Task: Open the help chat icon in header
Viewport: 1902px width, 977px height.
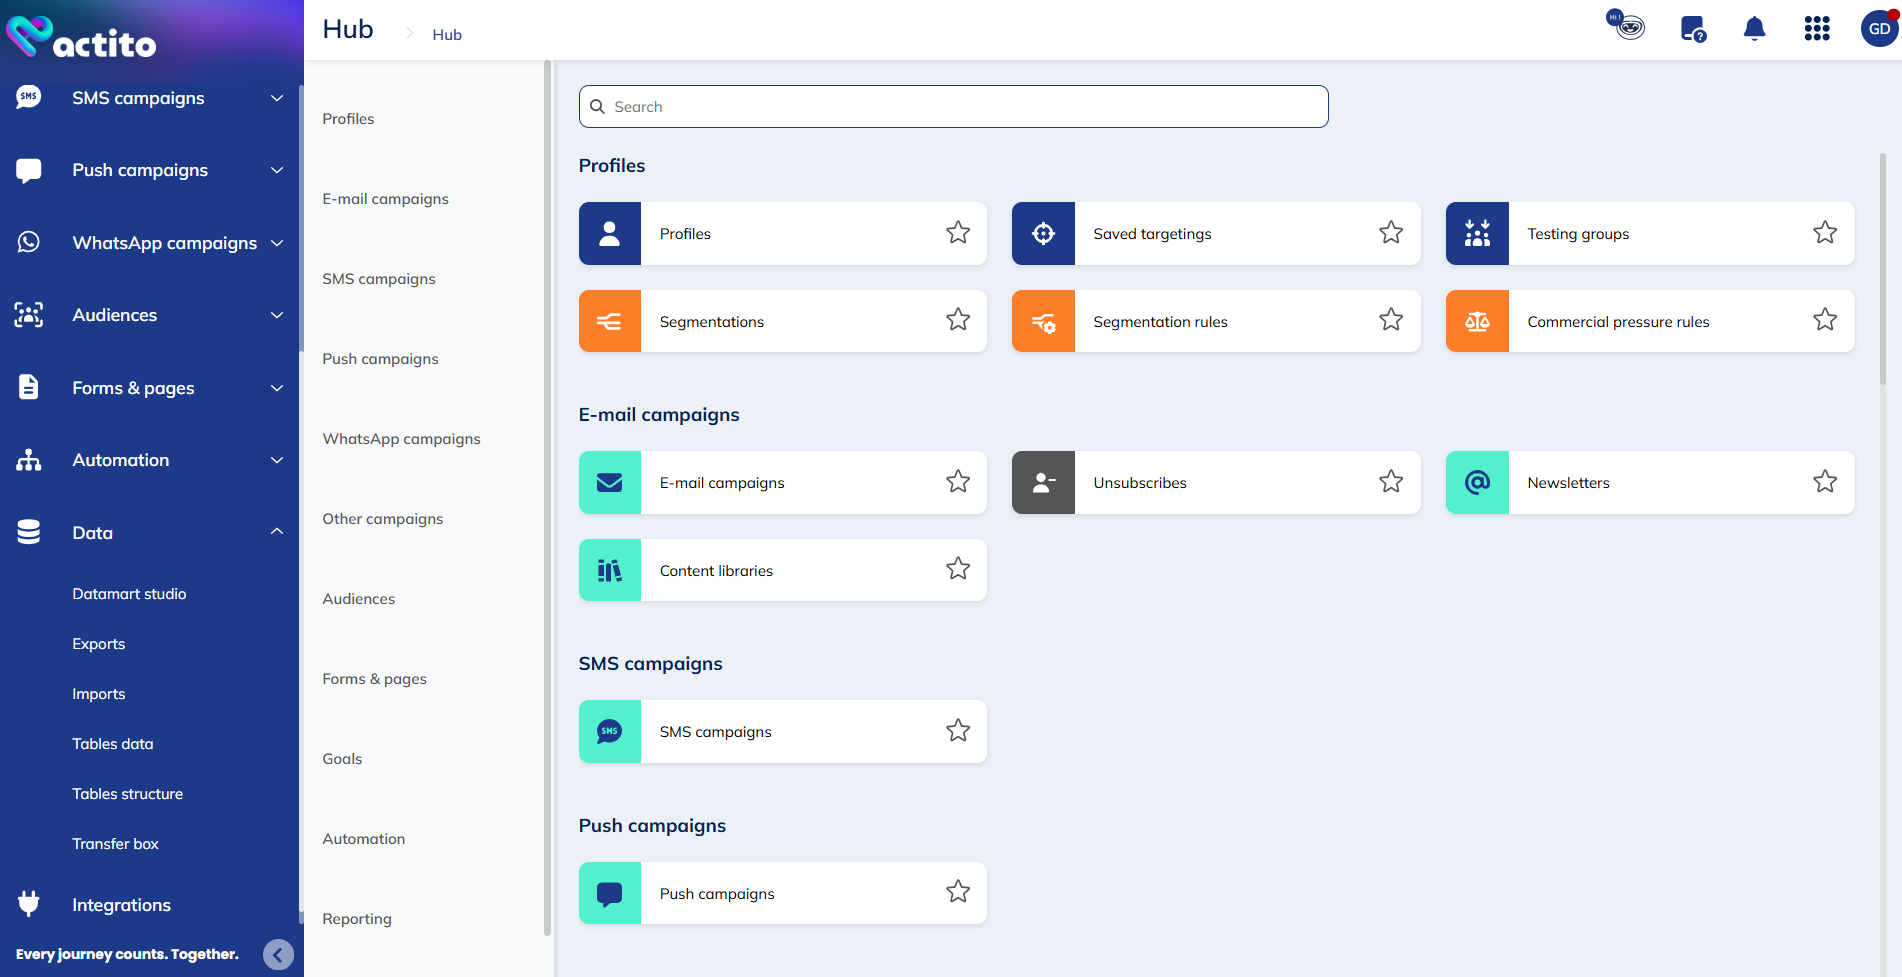Action: (1692, 29)
